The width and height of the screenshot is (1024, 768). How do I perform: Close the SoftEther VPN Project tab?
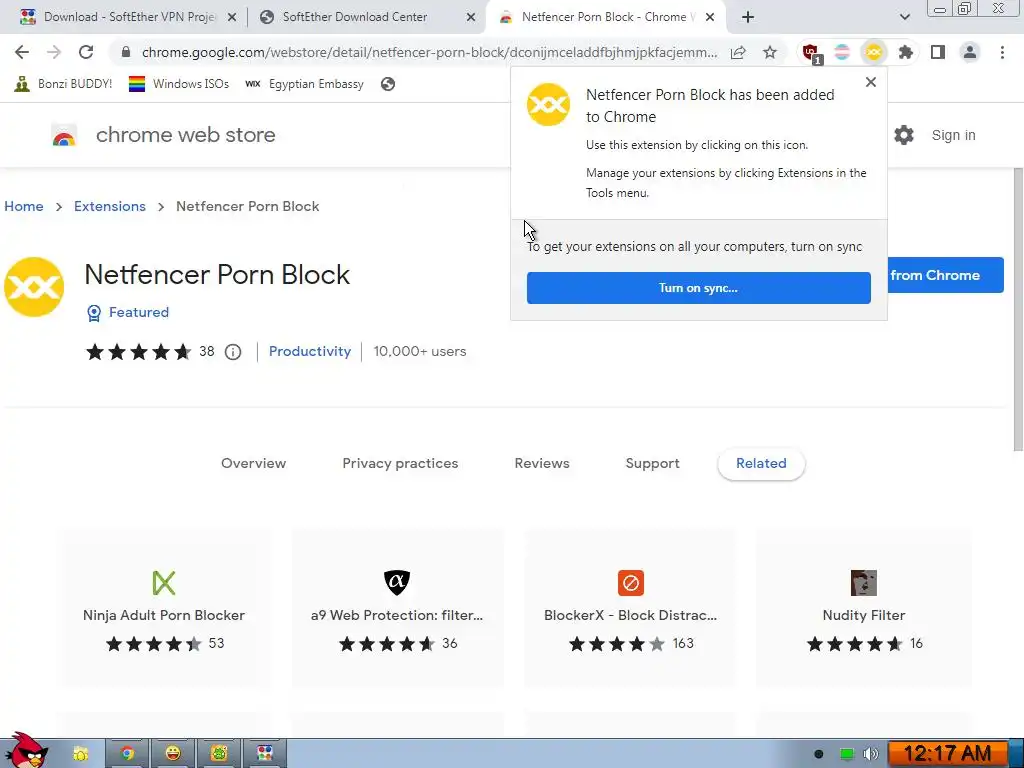tap(231, 17)
